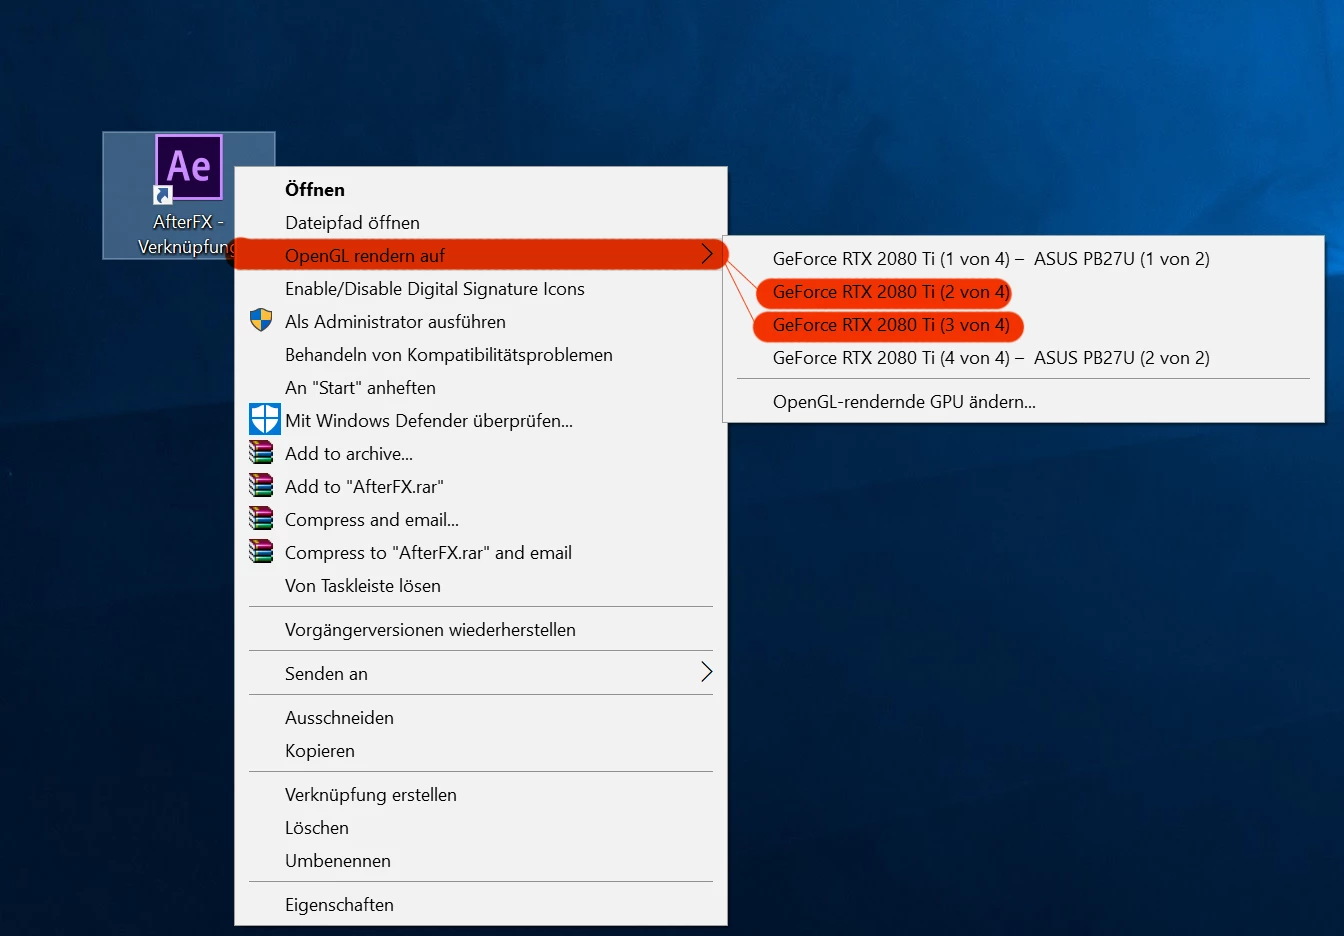The height and width of the screenshot is (936, 1344).
Task: Expand the OpenGL rendern auf submenu arrow
Action: (x=707, y=254)
